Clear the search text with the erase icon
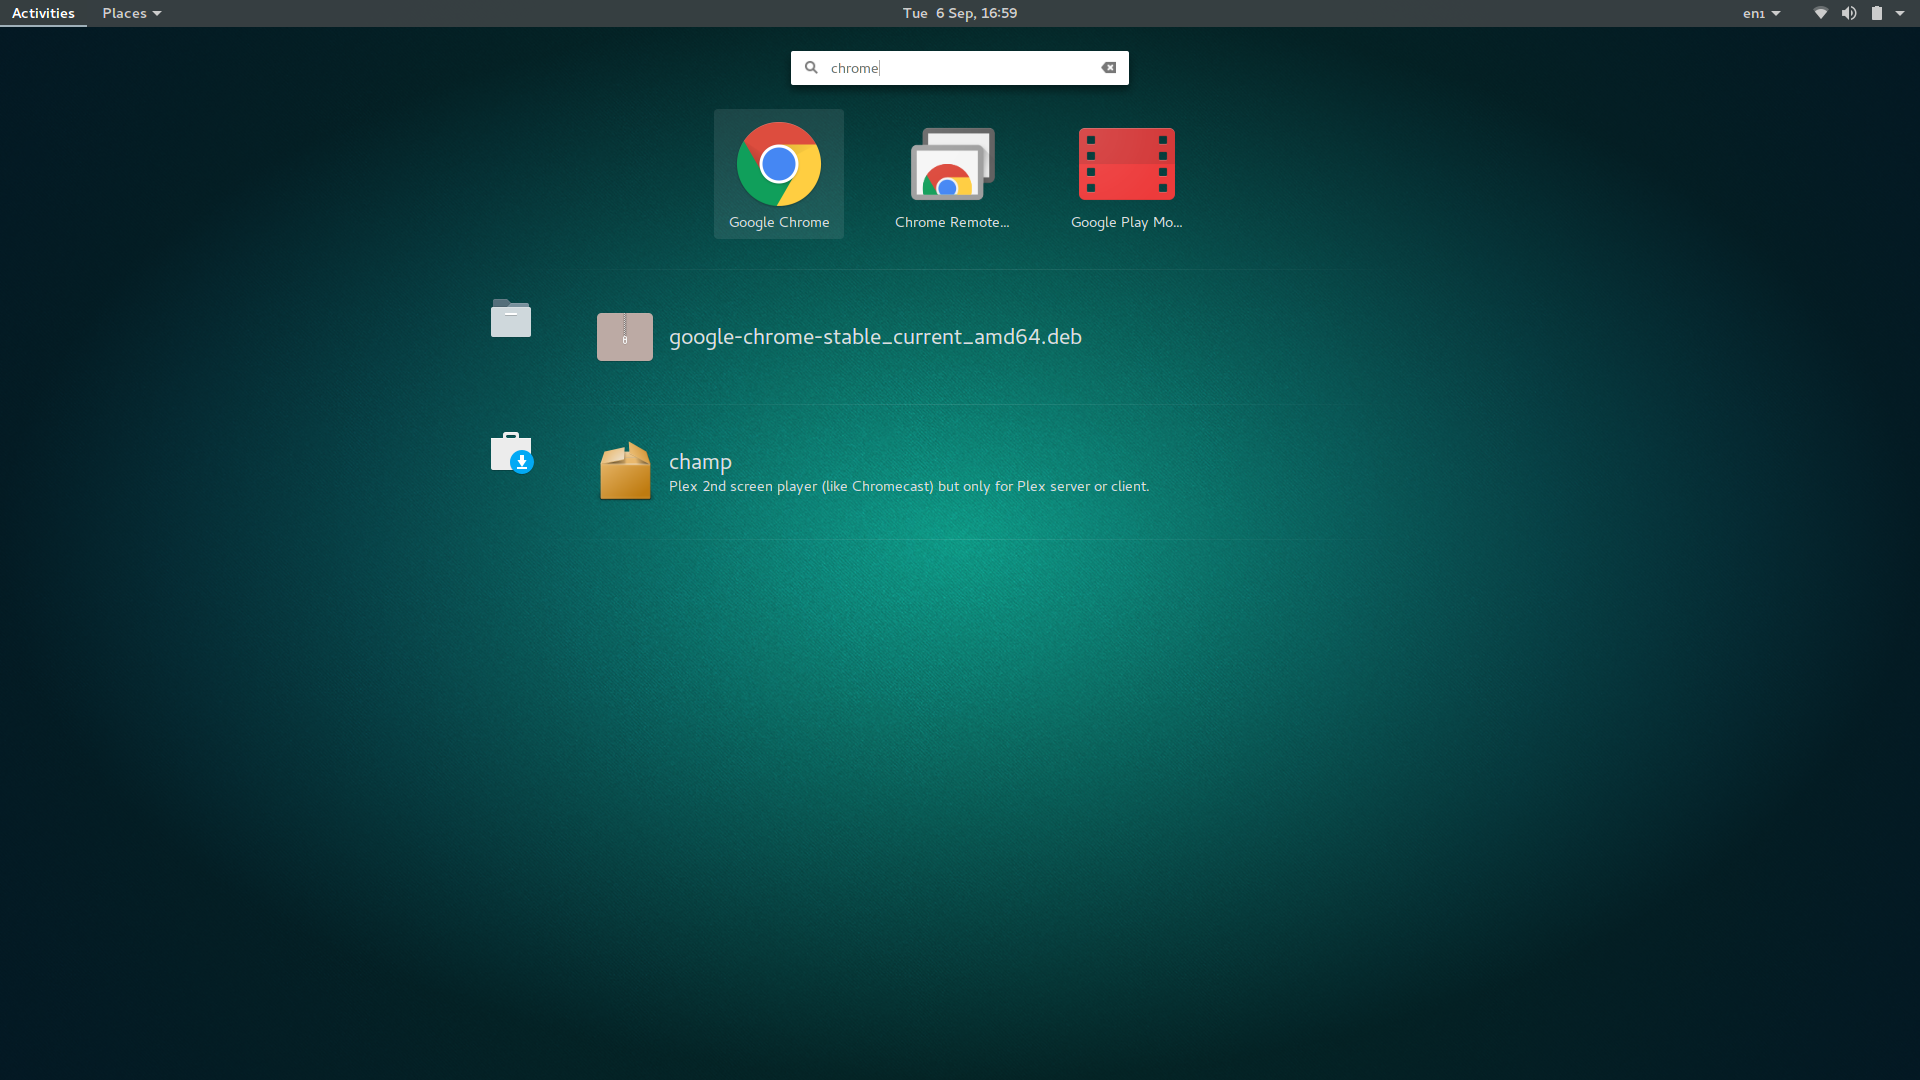This screenshot has width=1920, height=1080. click(1109, 68)
